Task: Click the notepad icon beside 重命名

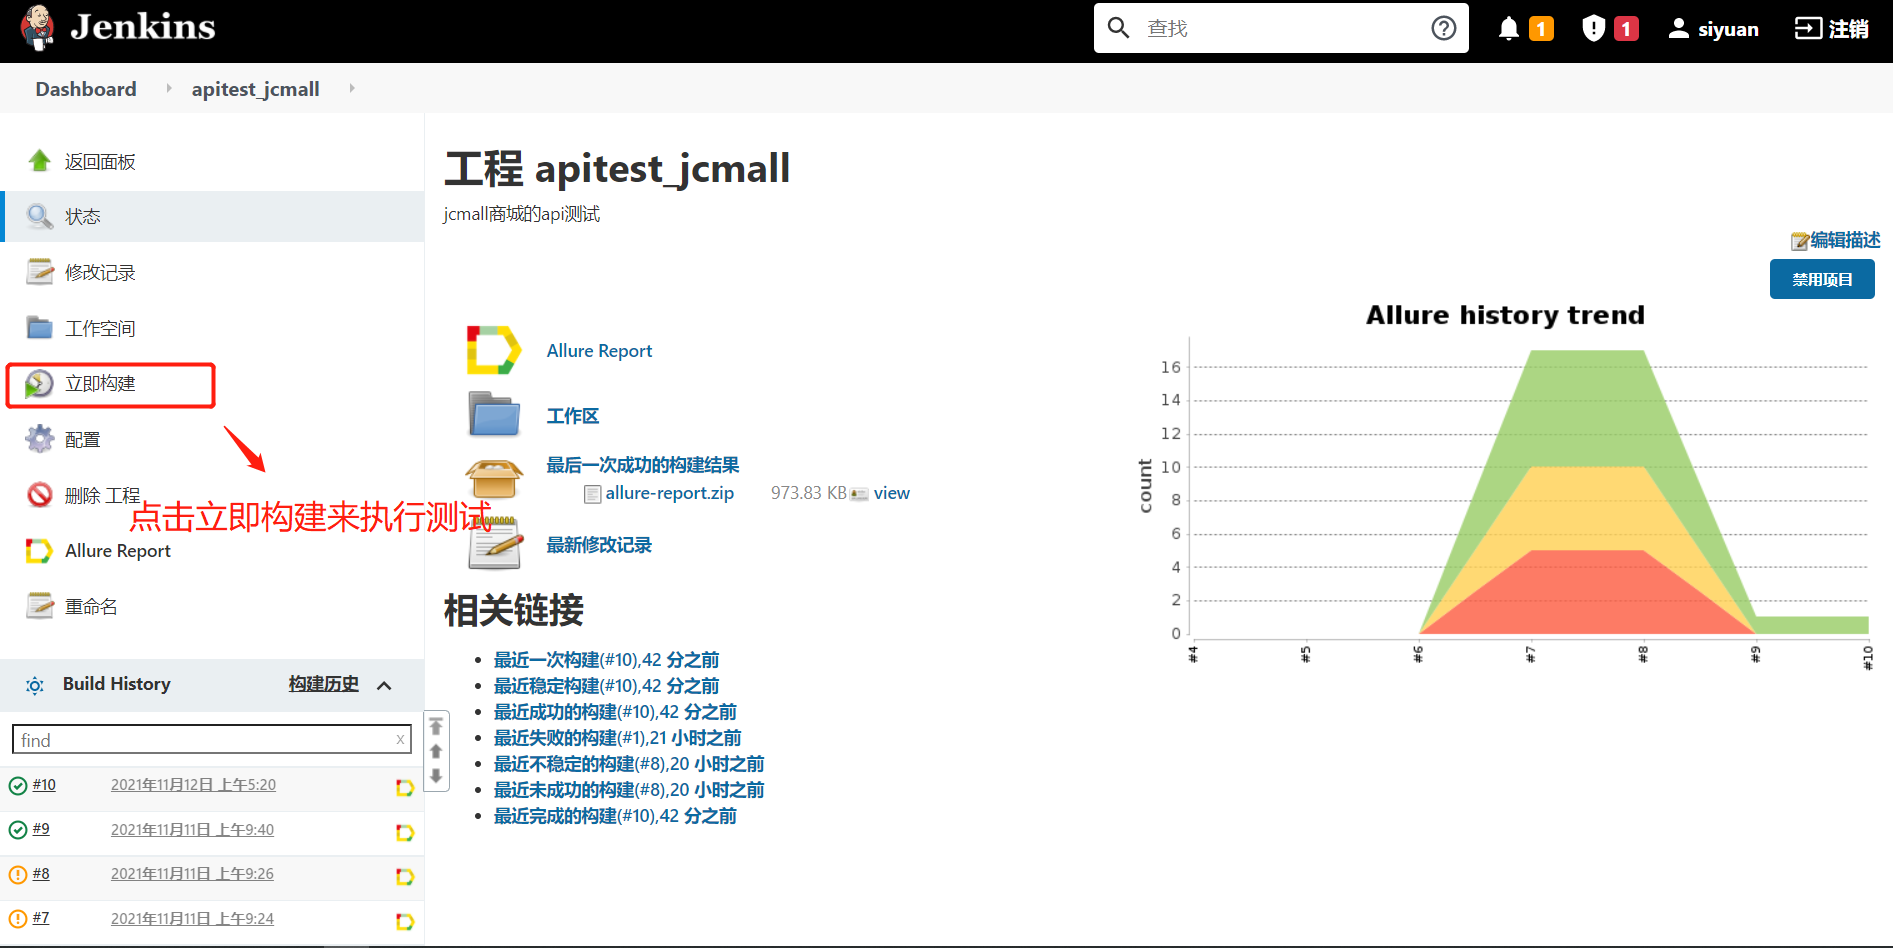Action: pos(40,605)
